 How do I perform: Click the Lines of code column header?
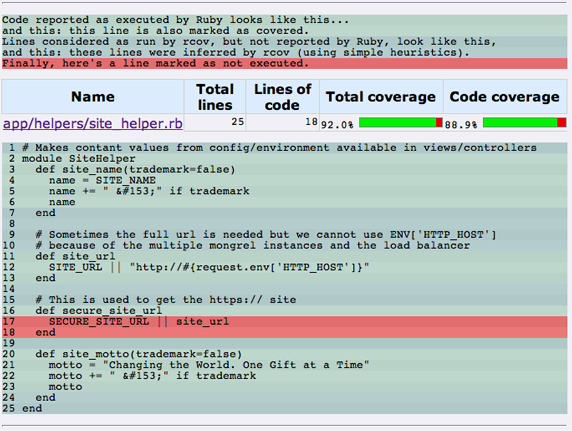(282, 97)
